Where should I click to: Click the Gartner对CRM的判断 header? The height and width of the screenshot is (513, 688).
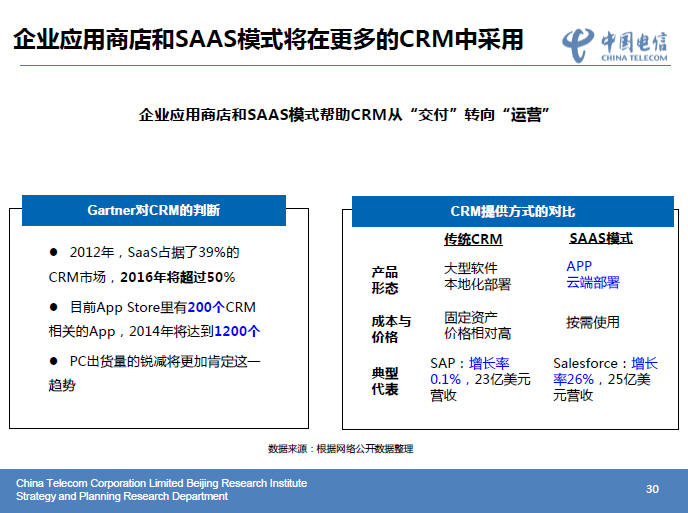(x=154, y=210)
